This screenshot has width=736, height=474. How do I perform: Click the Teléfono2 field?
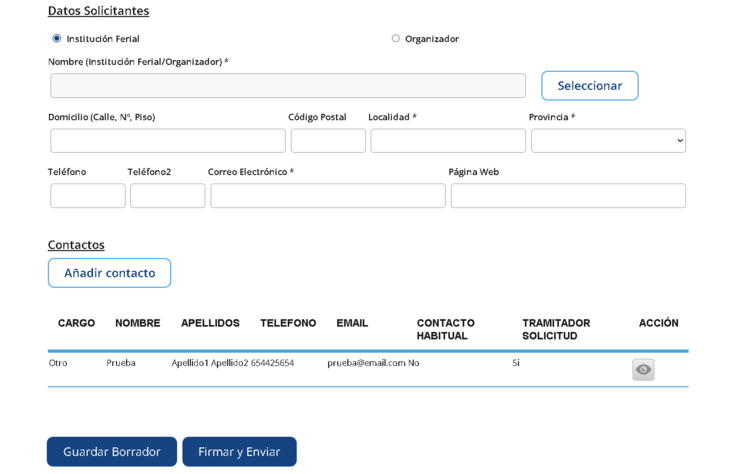click(x=168, y=196)
